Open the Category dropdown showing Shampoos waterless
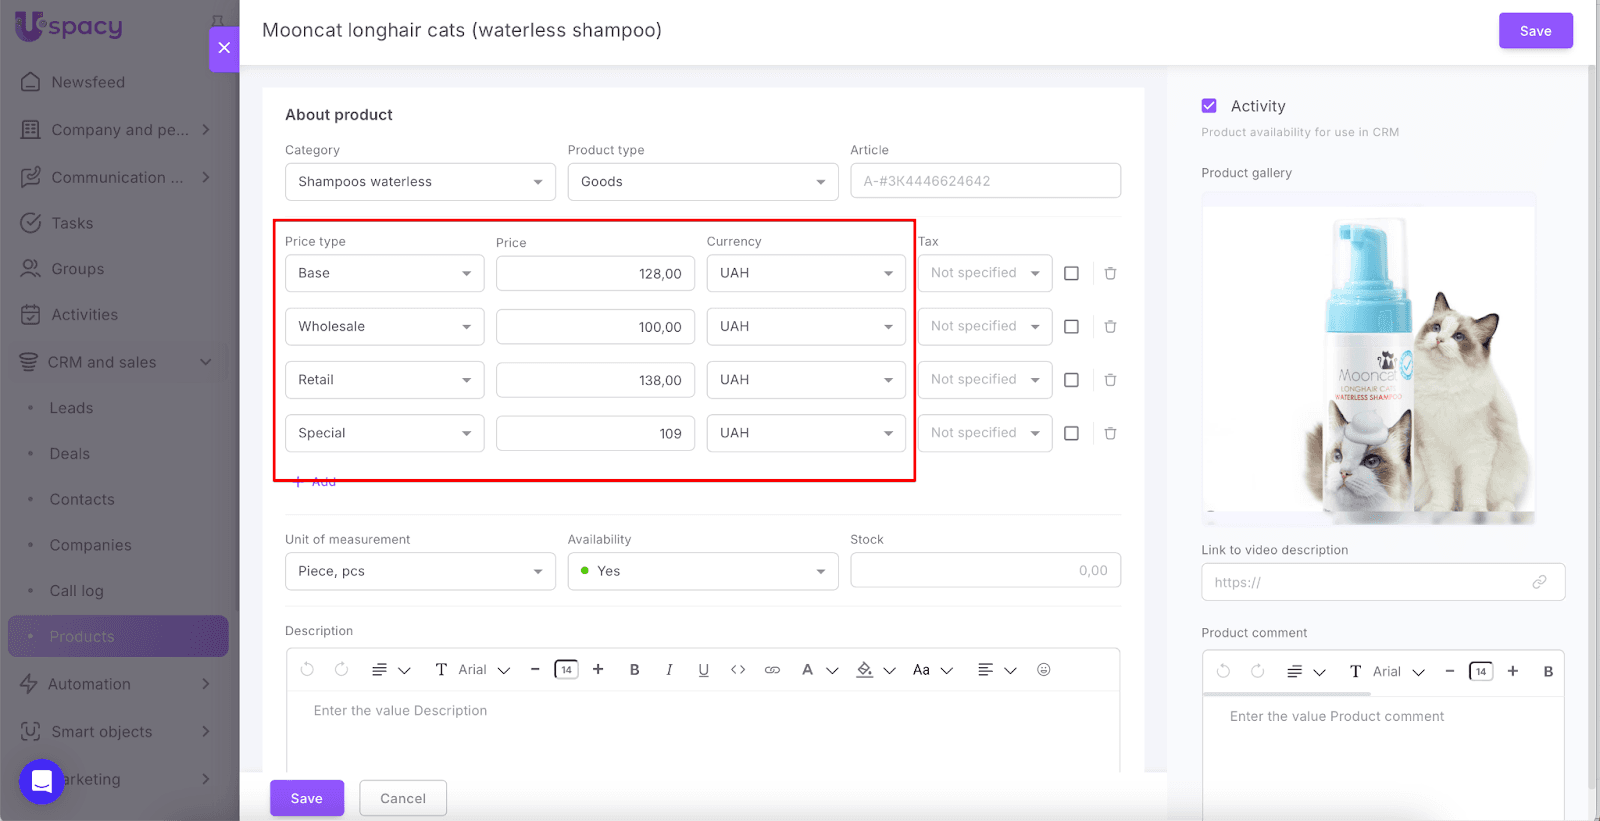 (x=420, y=182)
